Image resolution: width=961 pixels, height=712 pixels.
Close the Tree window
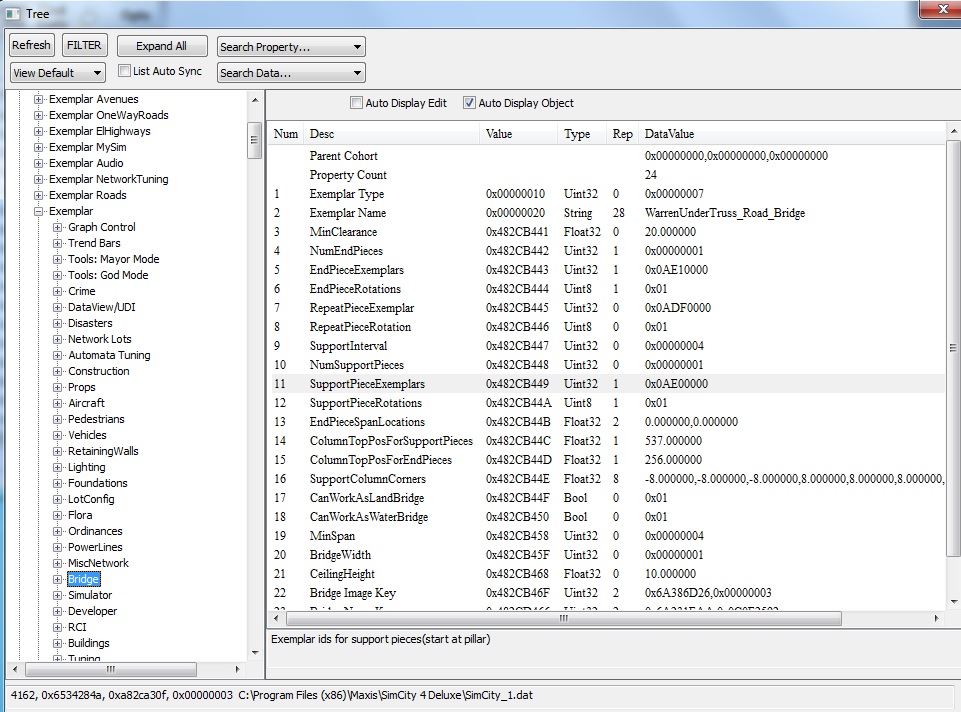941,9
